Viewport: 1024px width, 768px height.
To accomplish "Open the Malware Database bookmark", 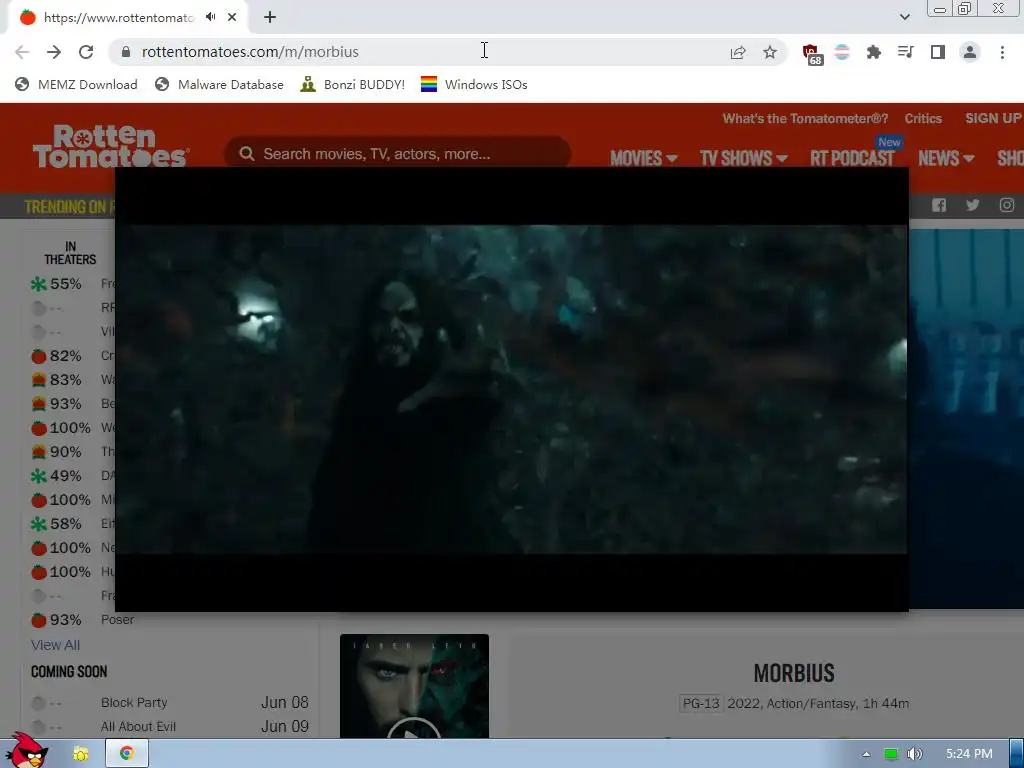I will [219, 84].
